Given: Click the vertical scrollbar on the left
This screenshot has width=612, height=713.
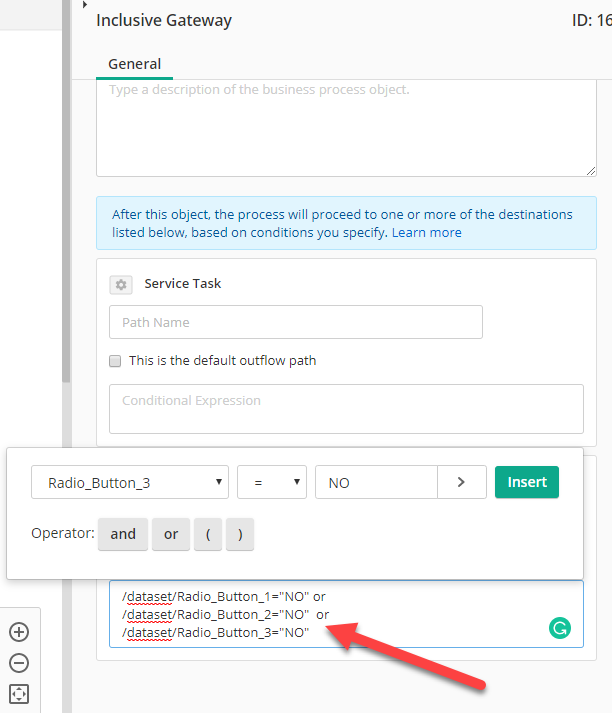Looking at the screenshot, I should (66, 191).
